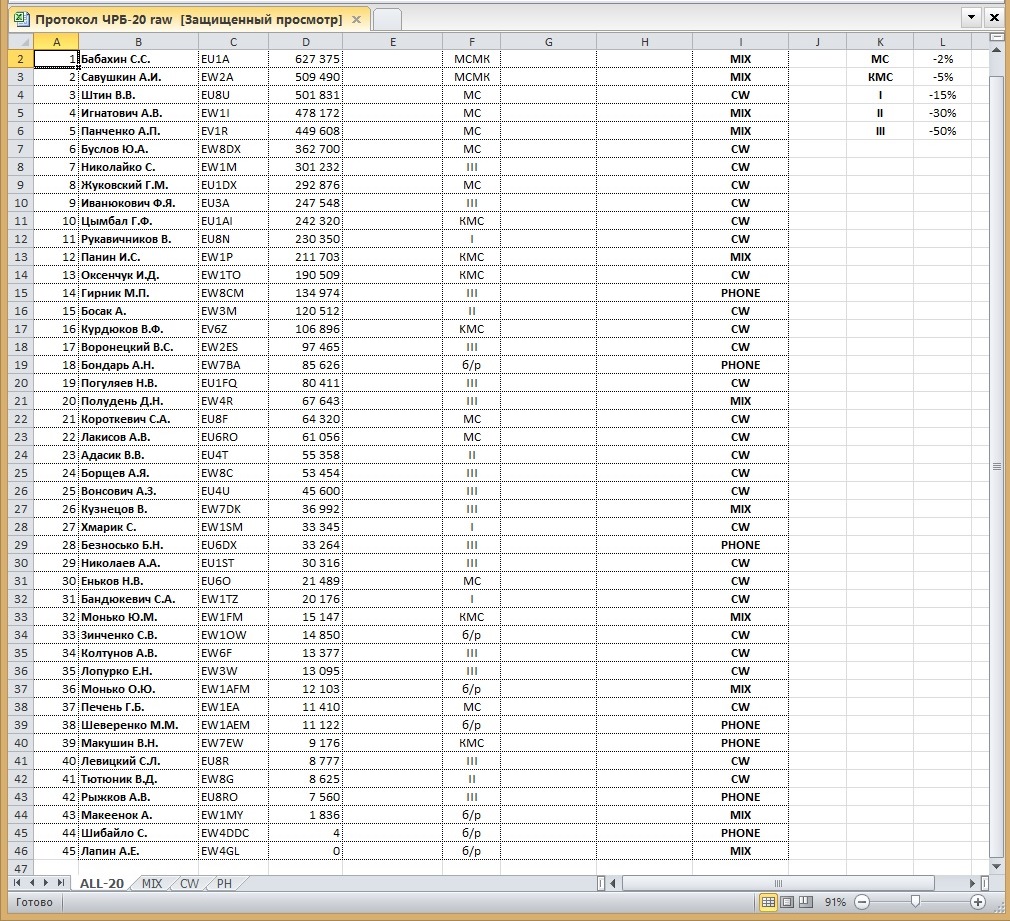Go to first sheet using navigation arrow
Screen dimensions: 1010x921
click(x=17, y=884)
